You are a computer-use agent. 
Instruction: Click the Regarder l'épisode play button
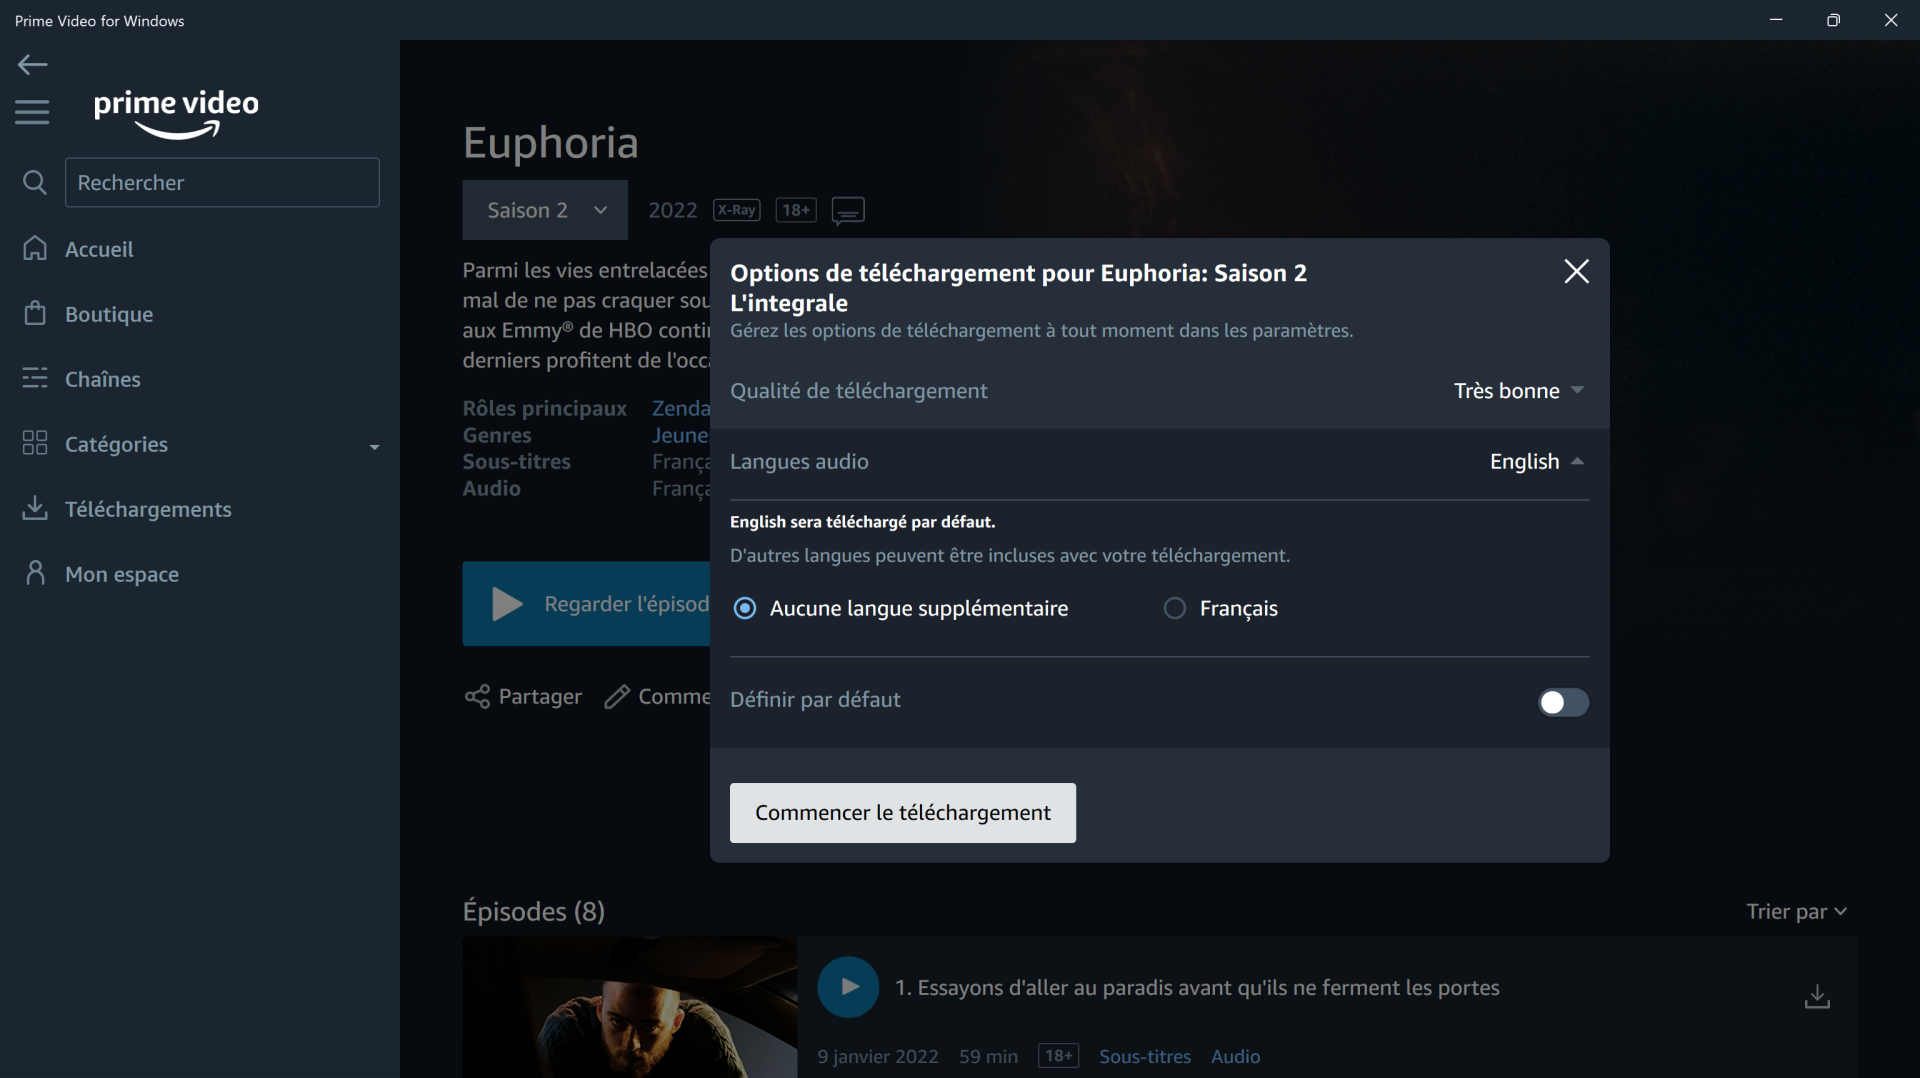[586, 604]
